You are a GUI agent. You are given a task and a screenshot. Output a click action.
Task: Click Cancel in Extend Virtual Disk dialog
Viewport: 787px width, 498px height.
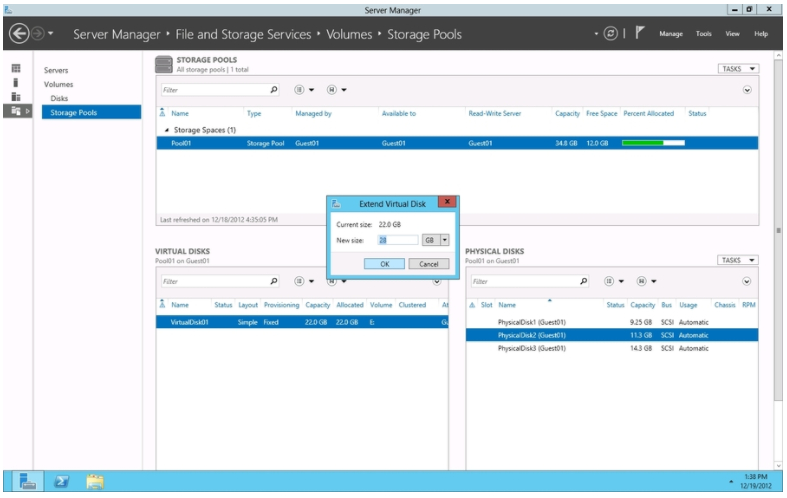[429, 264]
